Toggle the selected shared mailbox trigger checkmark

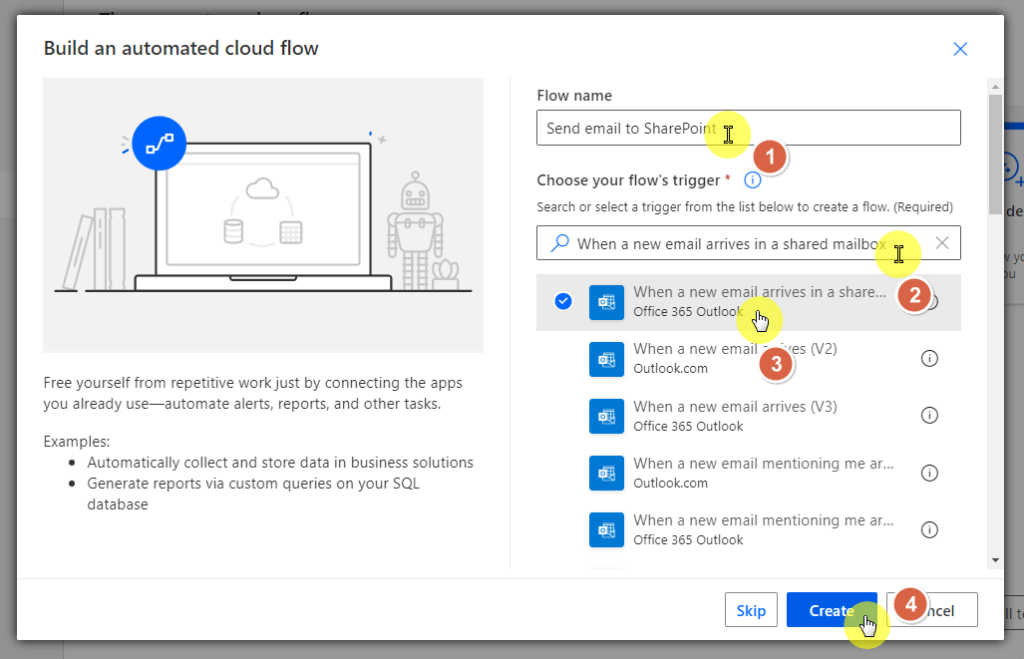click(563, 301)
